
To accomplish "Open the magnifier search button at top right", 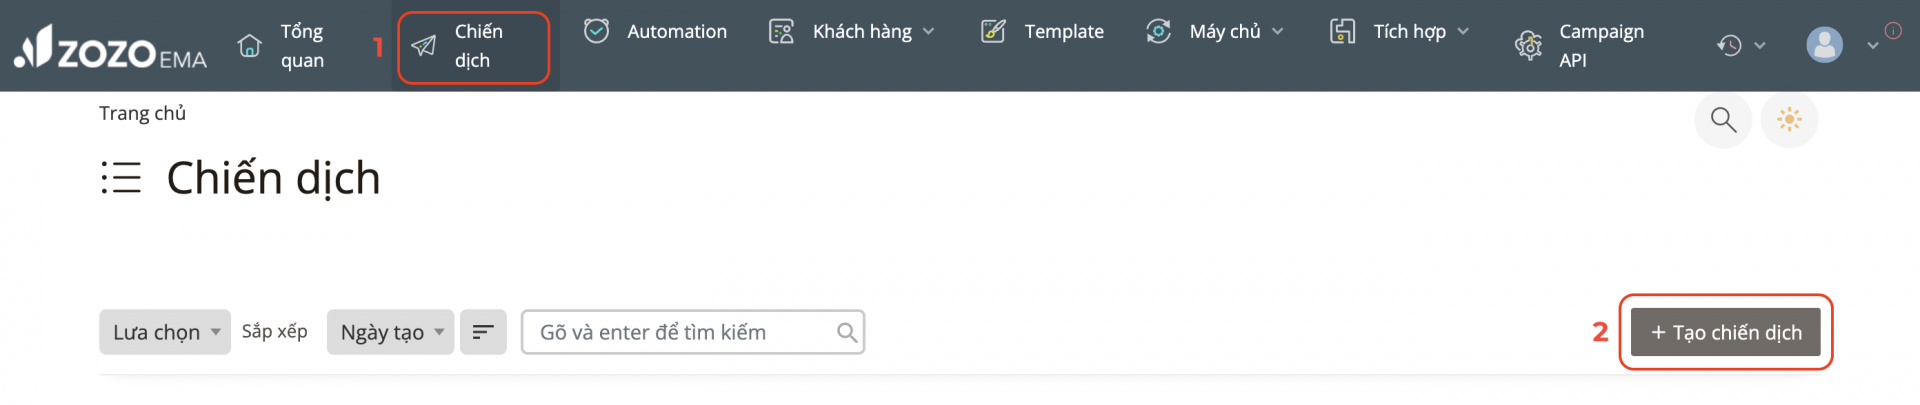I will [x=1723, y=120].
